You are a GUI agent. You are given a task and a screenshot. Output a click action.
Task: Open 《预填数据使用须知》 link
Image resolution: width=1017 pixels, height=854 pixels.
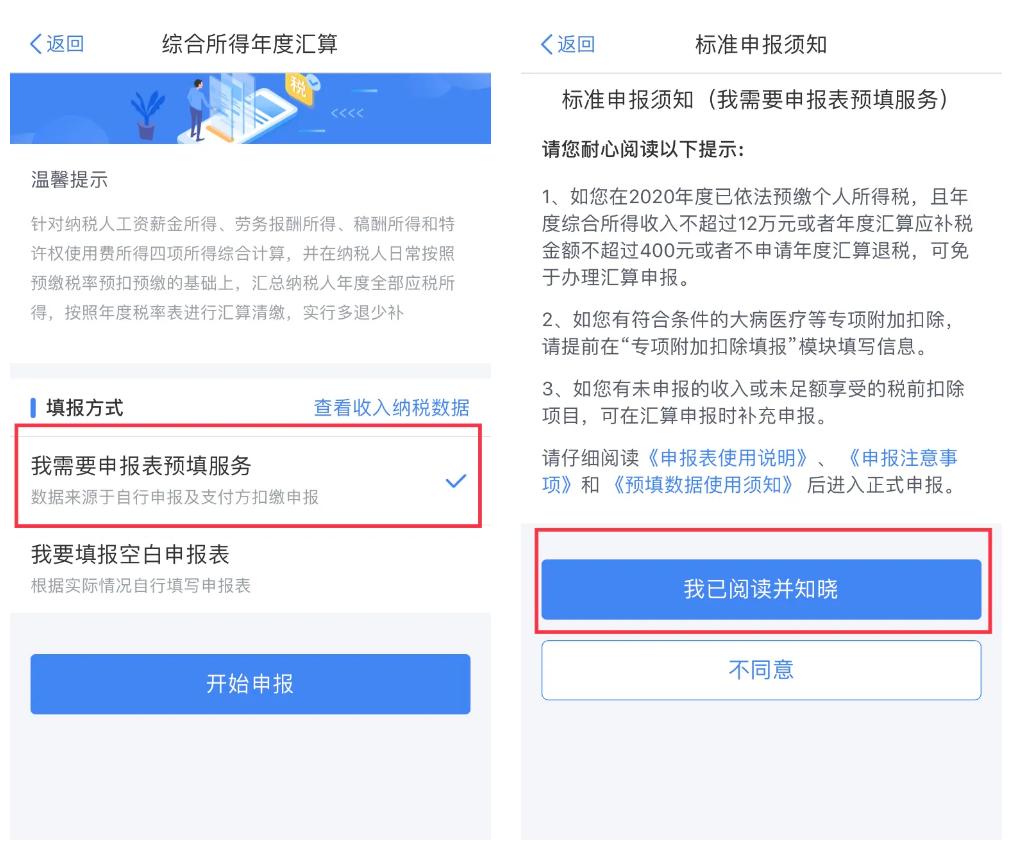[703, 485]
